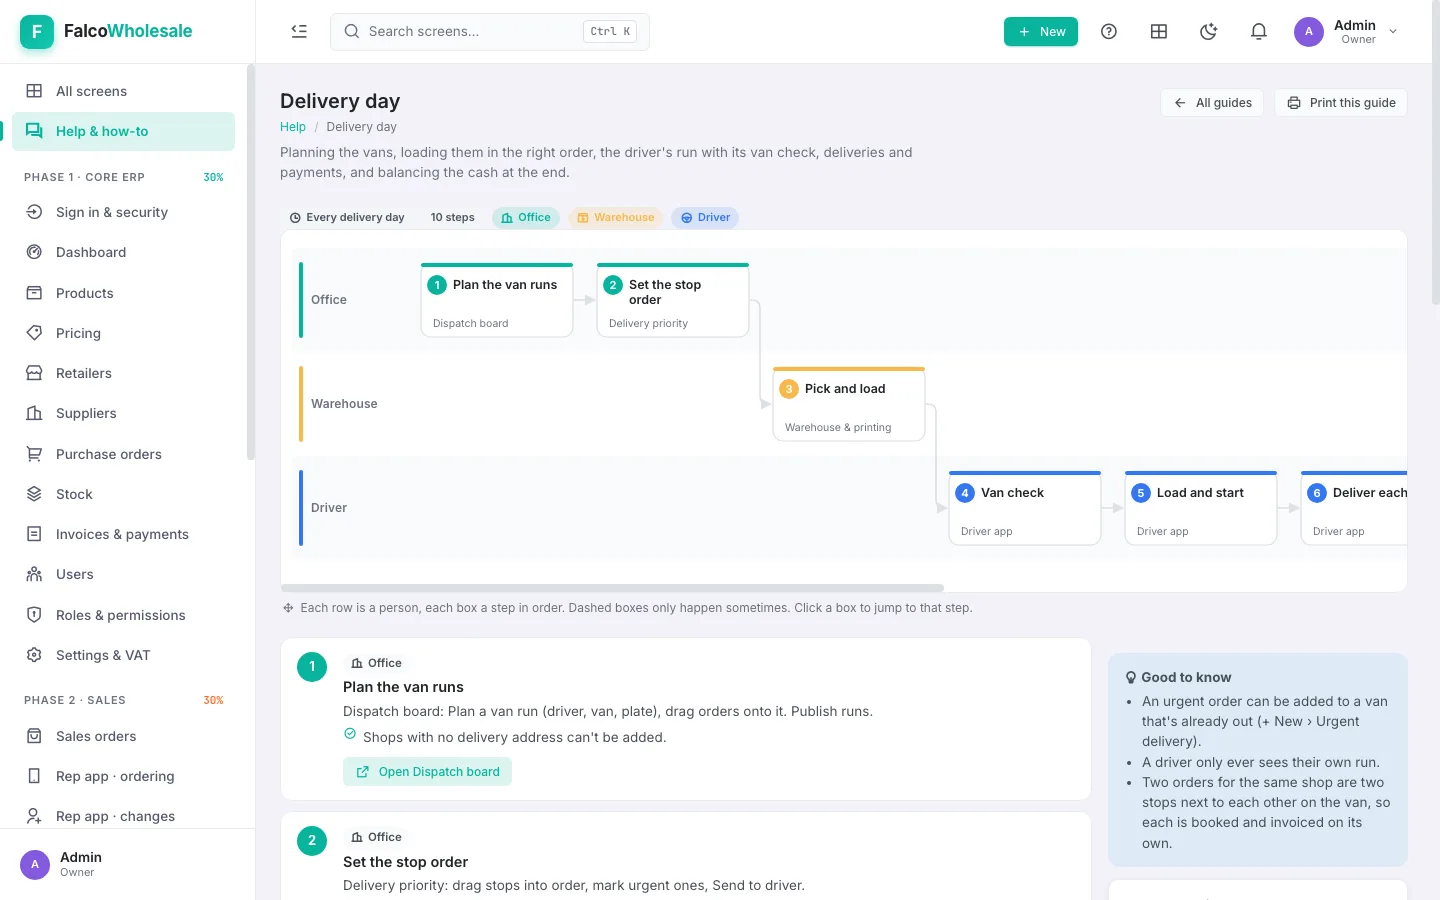The image size is (1440, 900).
Task: Click the flowchart horizontal scrollbar
Action: [612, 588]
